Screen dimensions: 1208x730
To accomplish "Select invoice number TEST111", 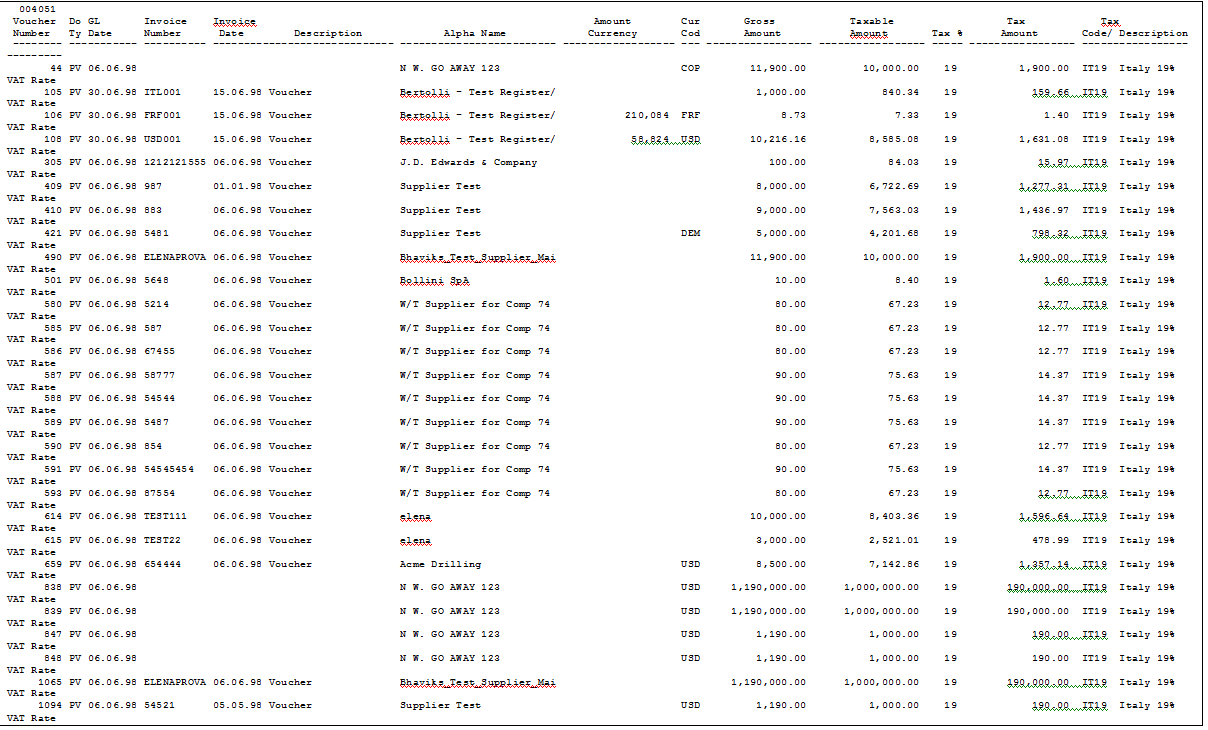I will pos(166,517).
